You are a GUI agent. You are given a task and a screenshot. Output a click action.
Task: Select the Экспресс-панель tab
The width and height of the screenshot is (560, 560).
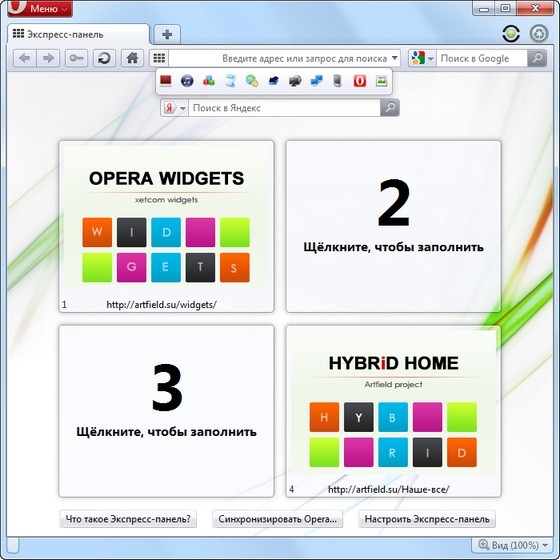78,34
